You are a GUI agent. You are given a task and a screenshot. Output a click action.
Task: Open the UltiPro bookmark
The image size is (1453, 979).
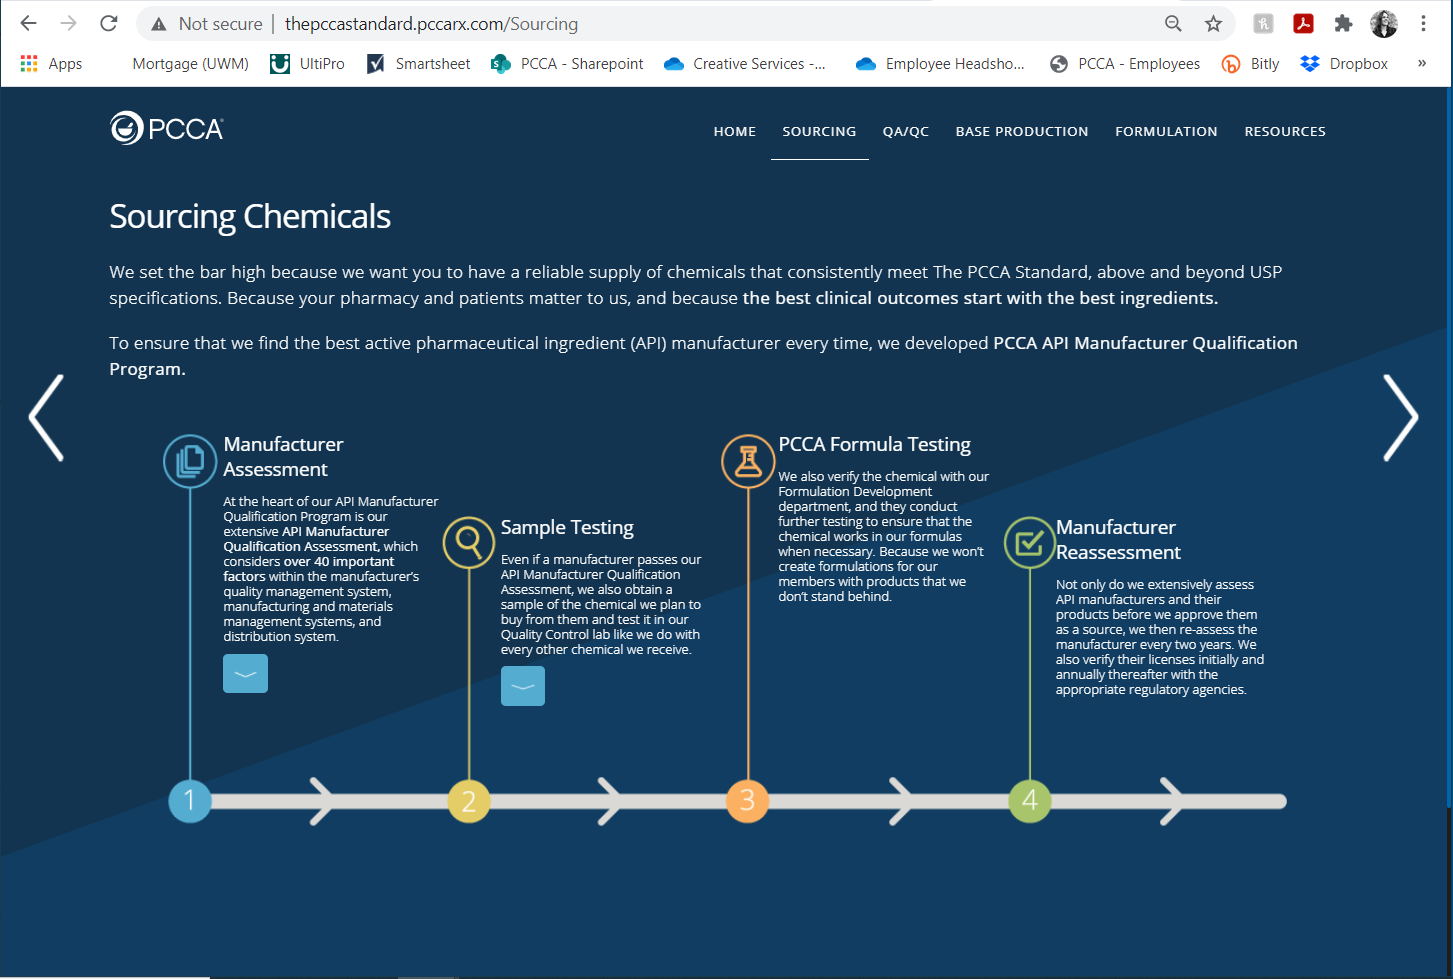click(308, 63)
